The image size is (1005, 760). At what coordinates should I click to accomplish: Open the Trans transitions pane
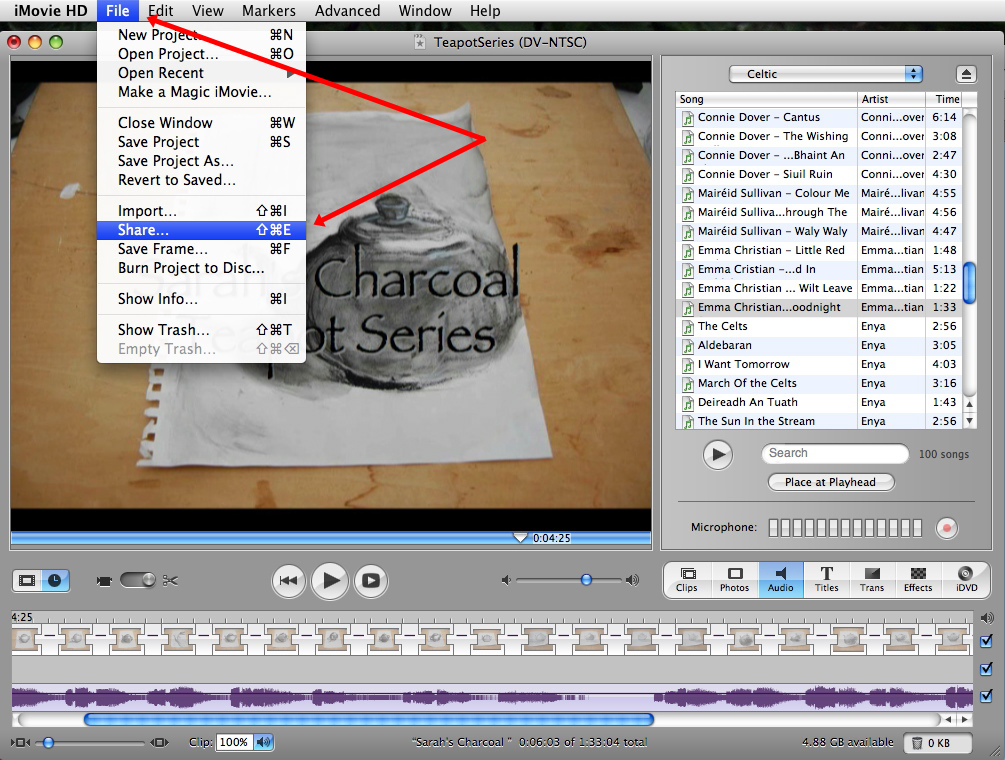pyautogui.click(x=872, y=579)
